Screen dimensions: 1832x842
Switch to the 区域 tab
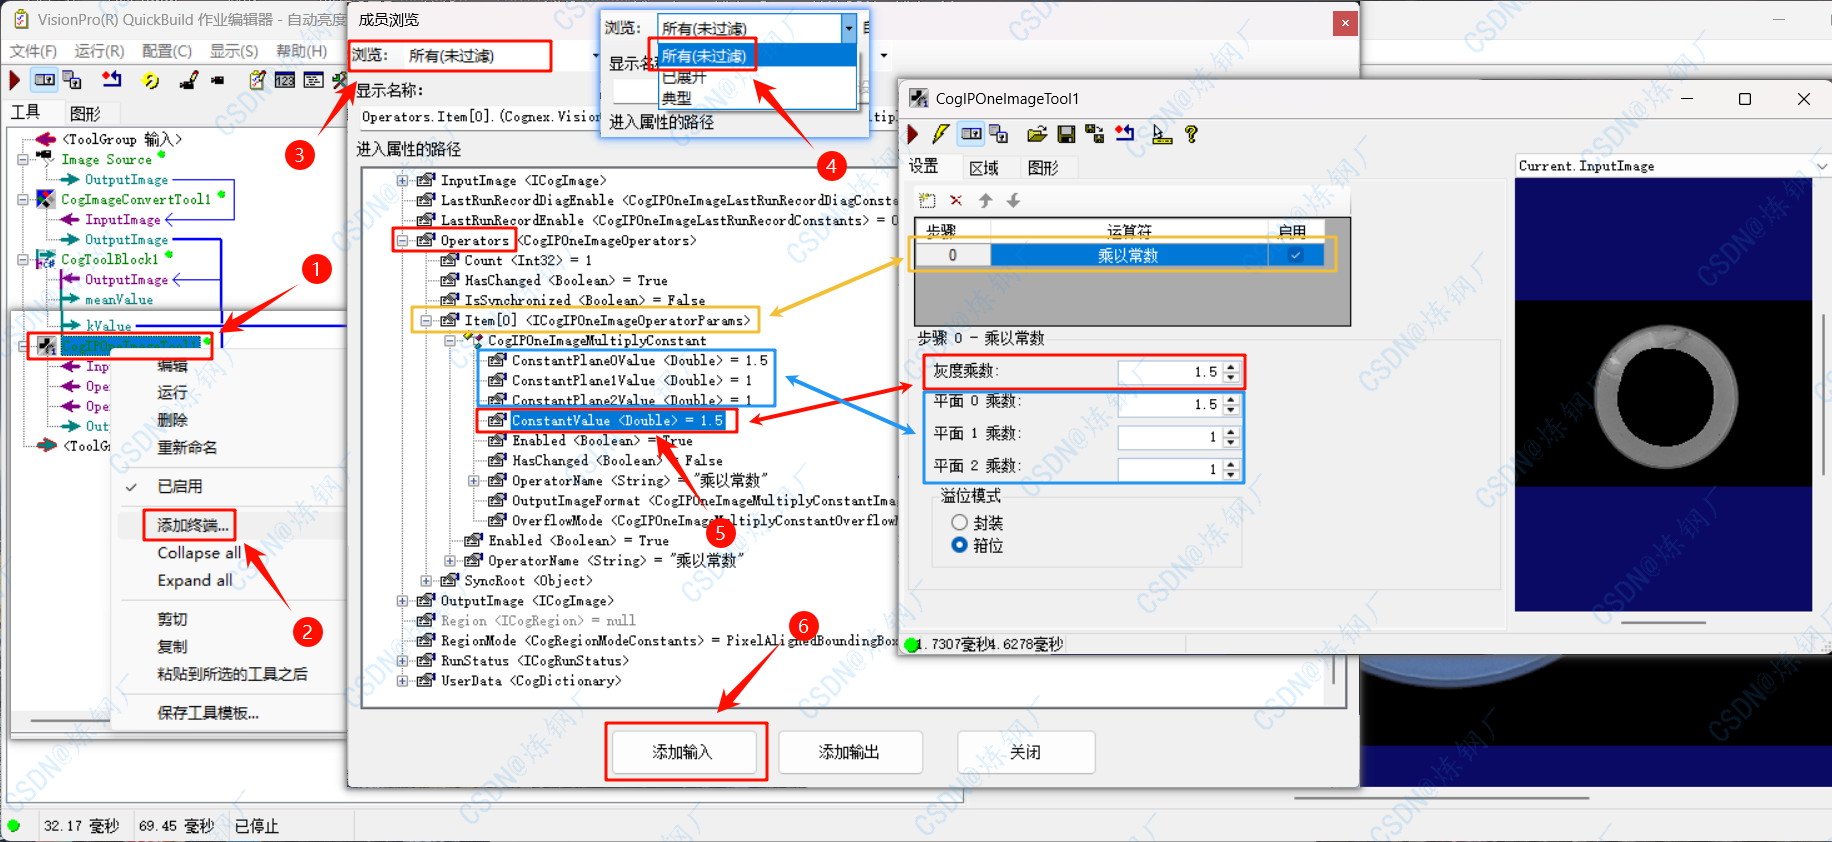[x=984, y=168]
